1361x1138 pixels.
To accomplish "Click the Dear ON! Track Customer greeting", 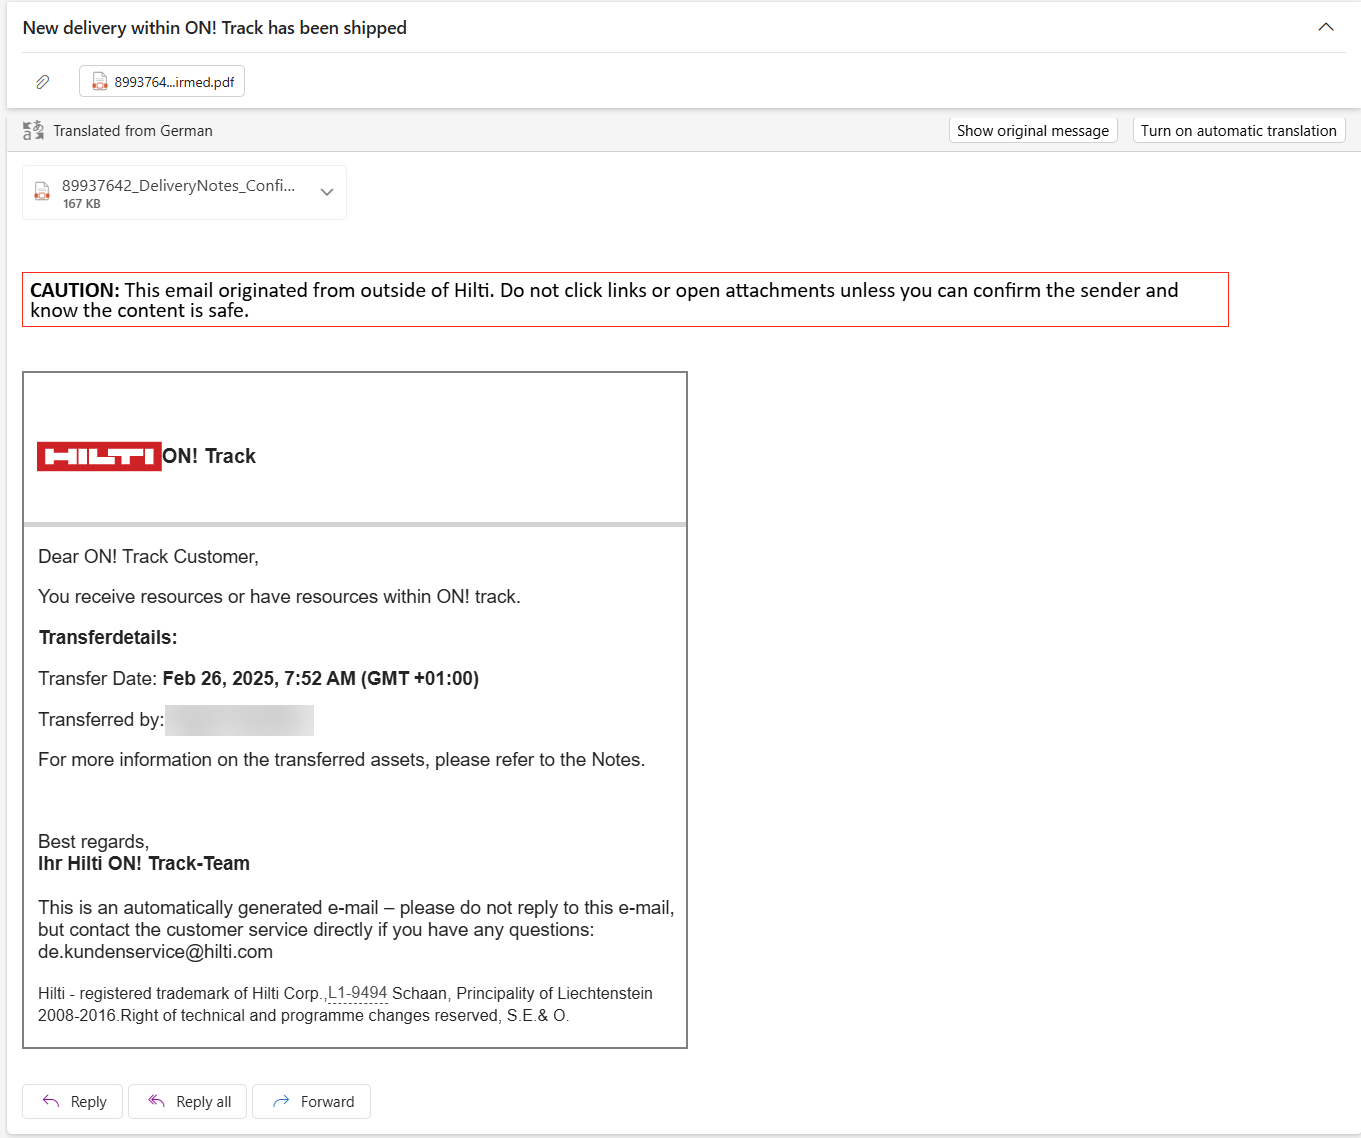I will point(148,557).
